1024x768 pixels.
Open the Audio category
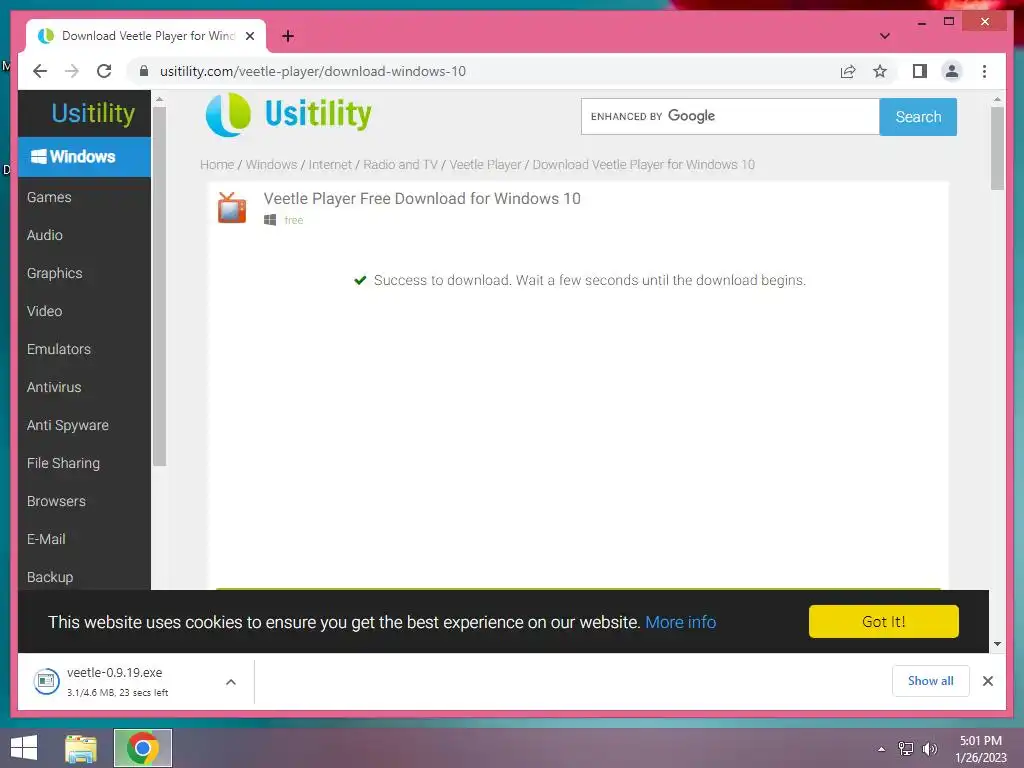point(44,235)
